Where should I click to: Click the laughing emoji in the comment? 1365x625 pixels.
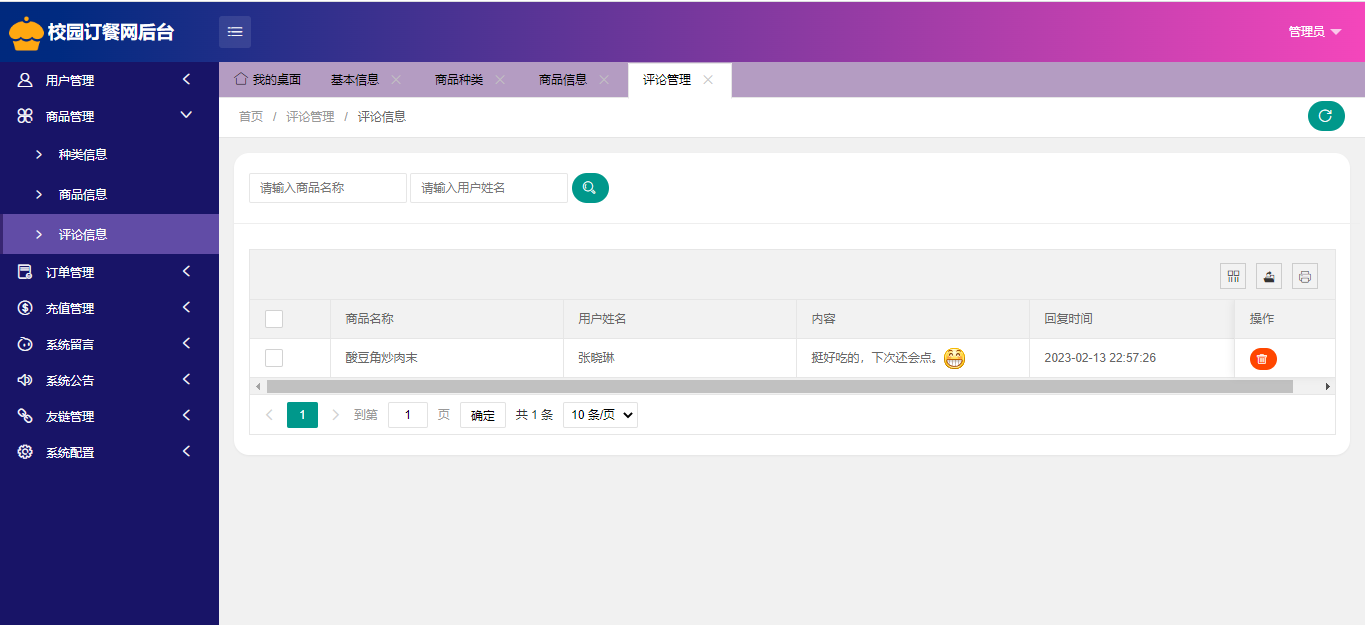954,358
